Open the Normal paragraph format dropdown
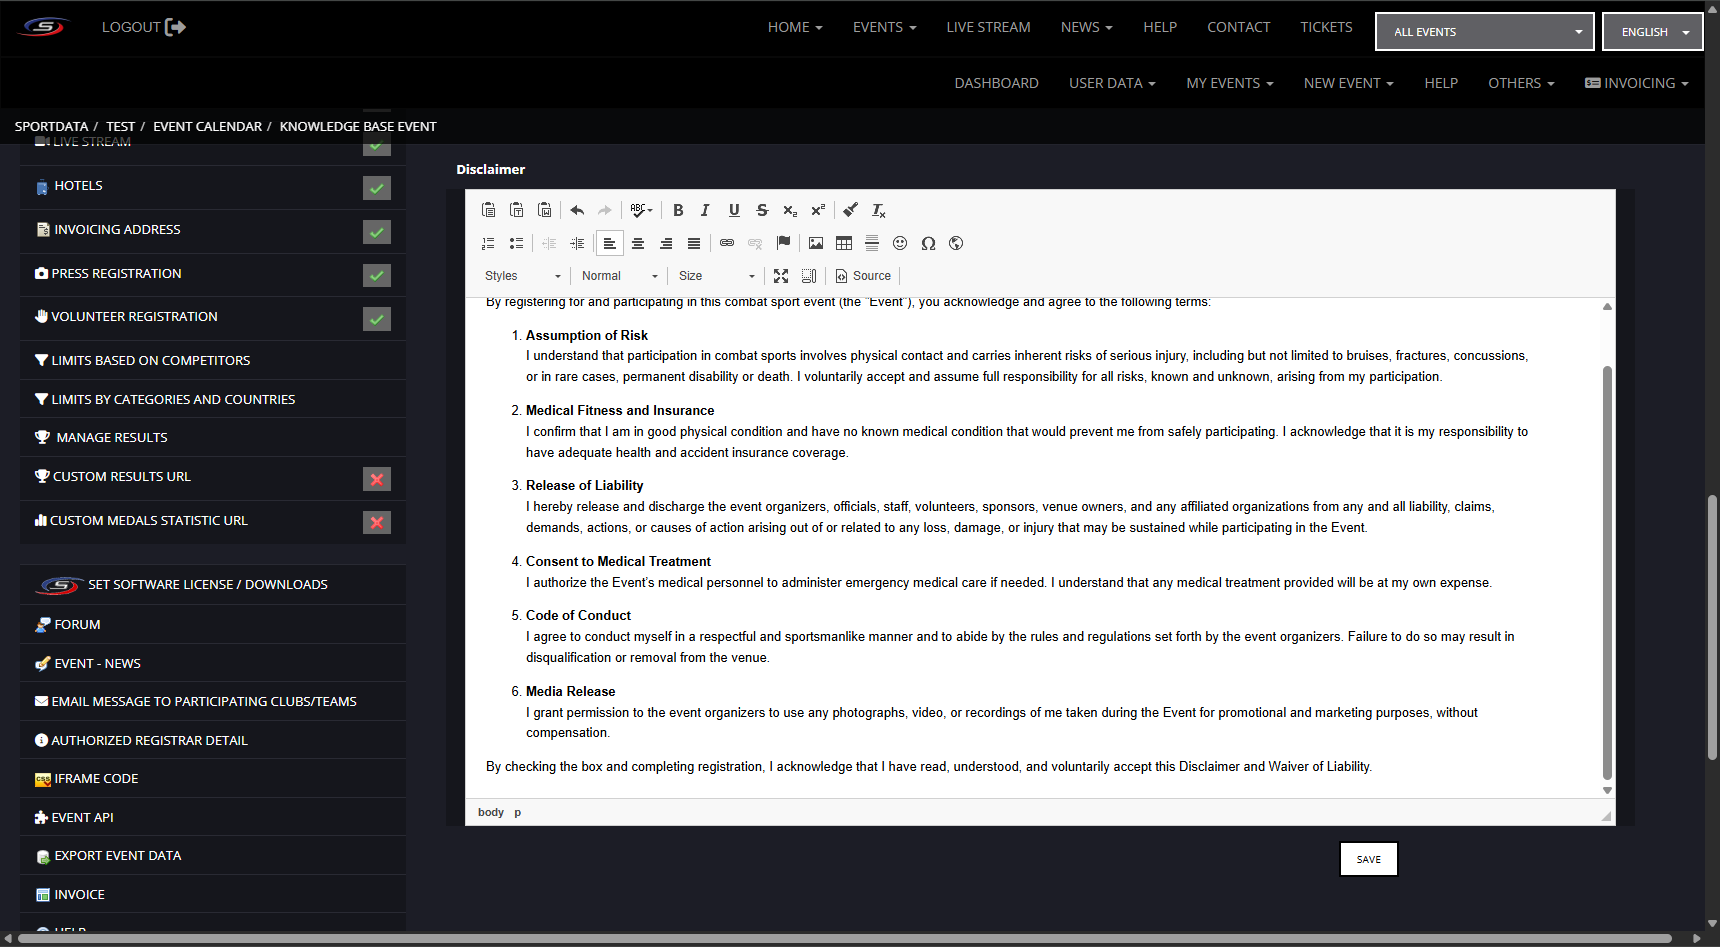This screenshot has width=1720, height=947. pos(620,276)
